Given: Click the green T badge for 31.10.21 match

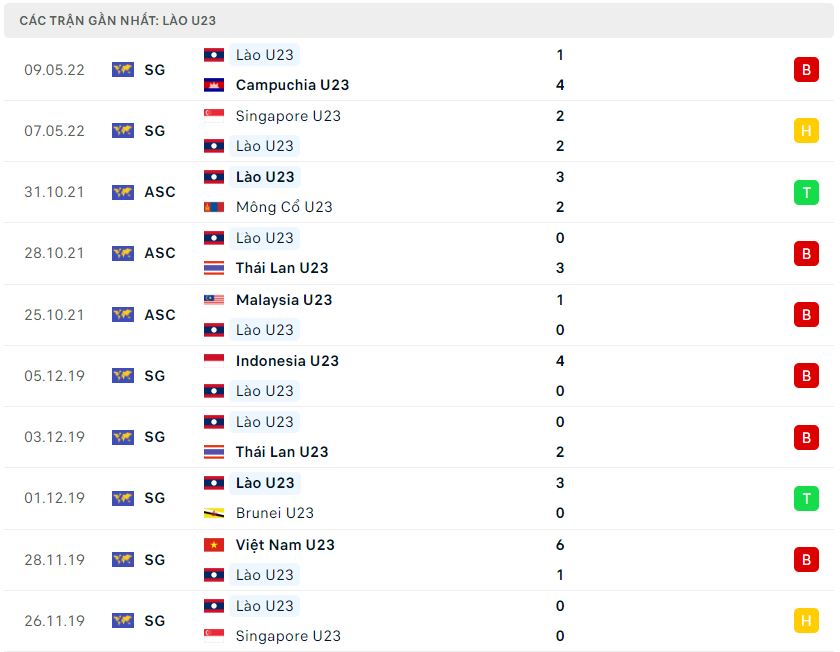Looking at the screenshot, I should point(806,192).
